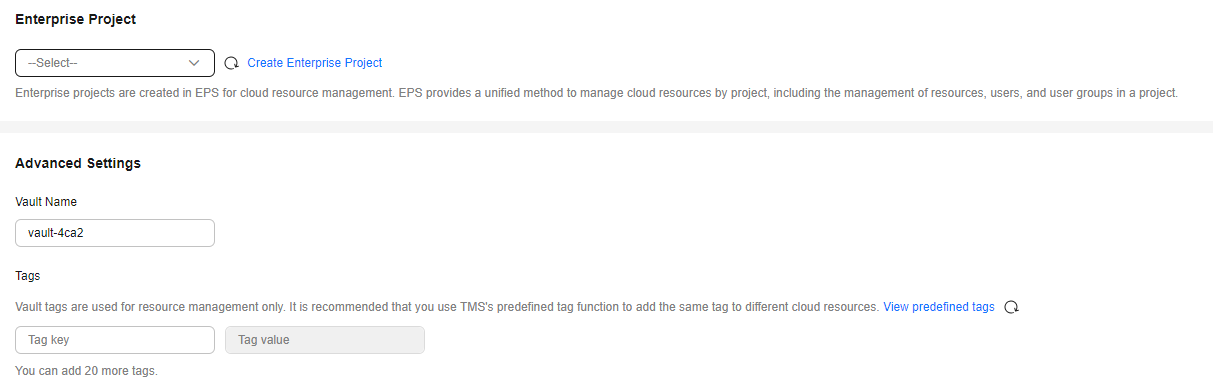Refresh the predefined tags list

(x=1011, y=307)
